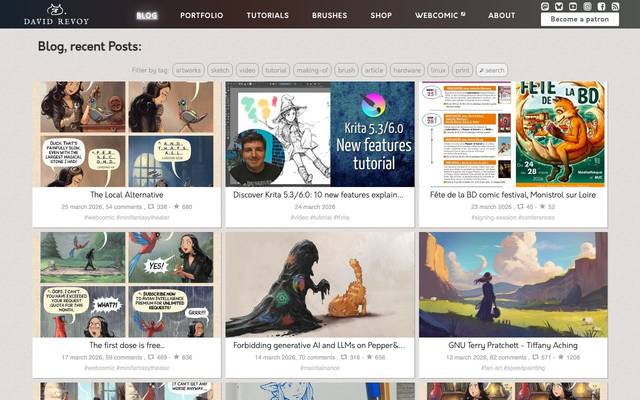Viewport: 640px width, 400px height.
Task: Filter posts by print tag
Action: (x=462, y=70)
